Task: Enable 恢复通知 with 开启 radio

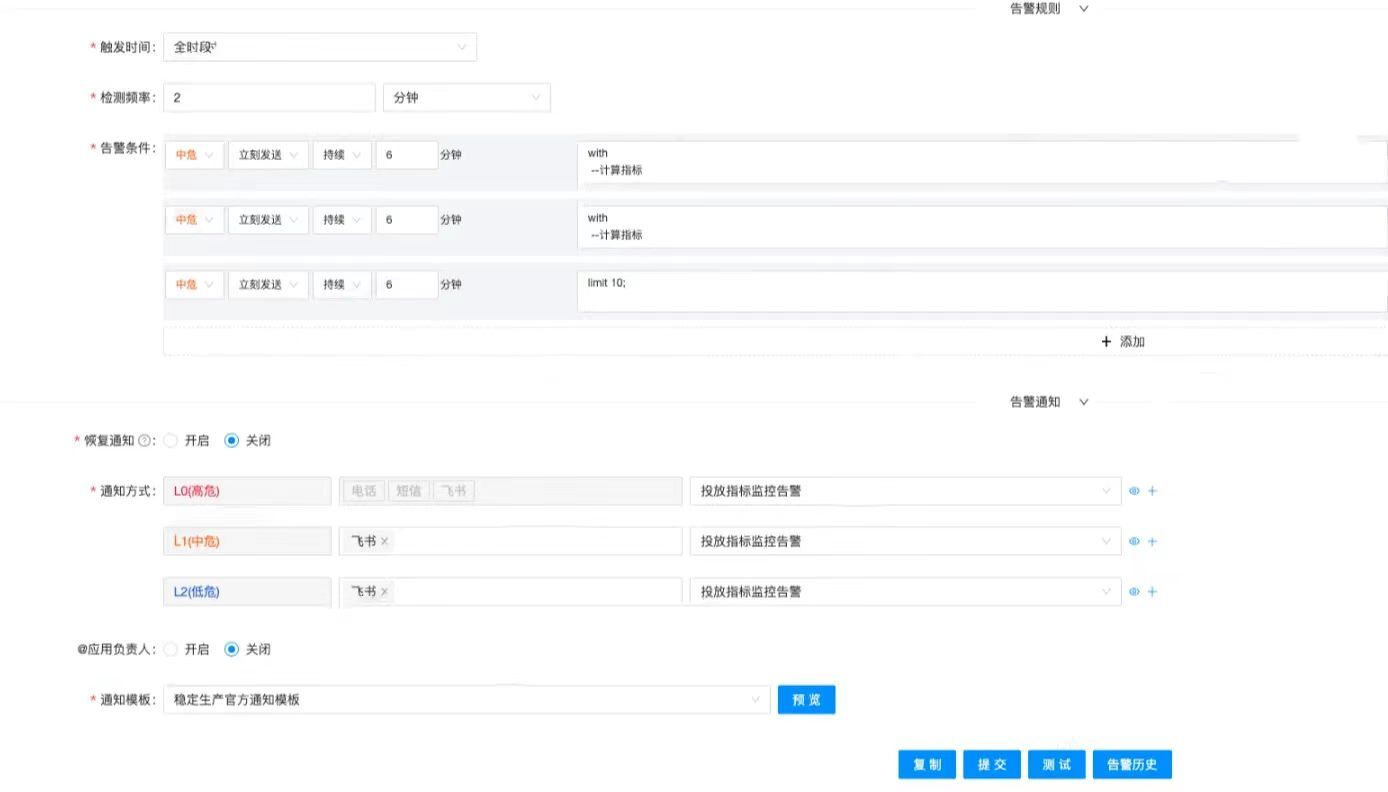Action: pyautogui.click(x=171, y=440)
